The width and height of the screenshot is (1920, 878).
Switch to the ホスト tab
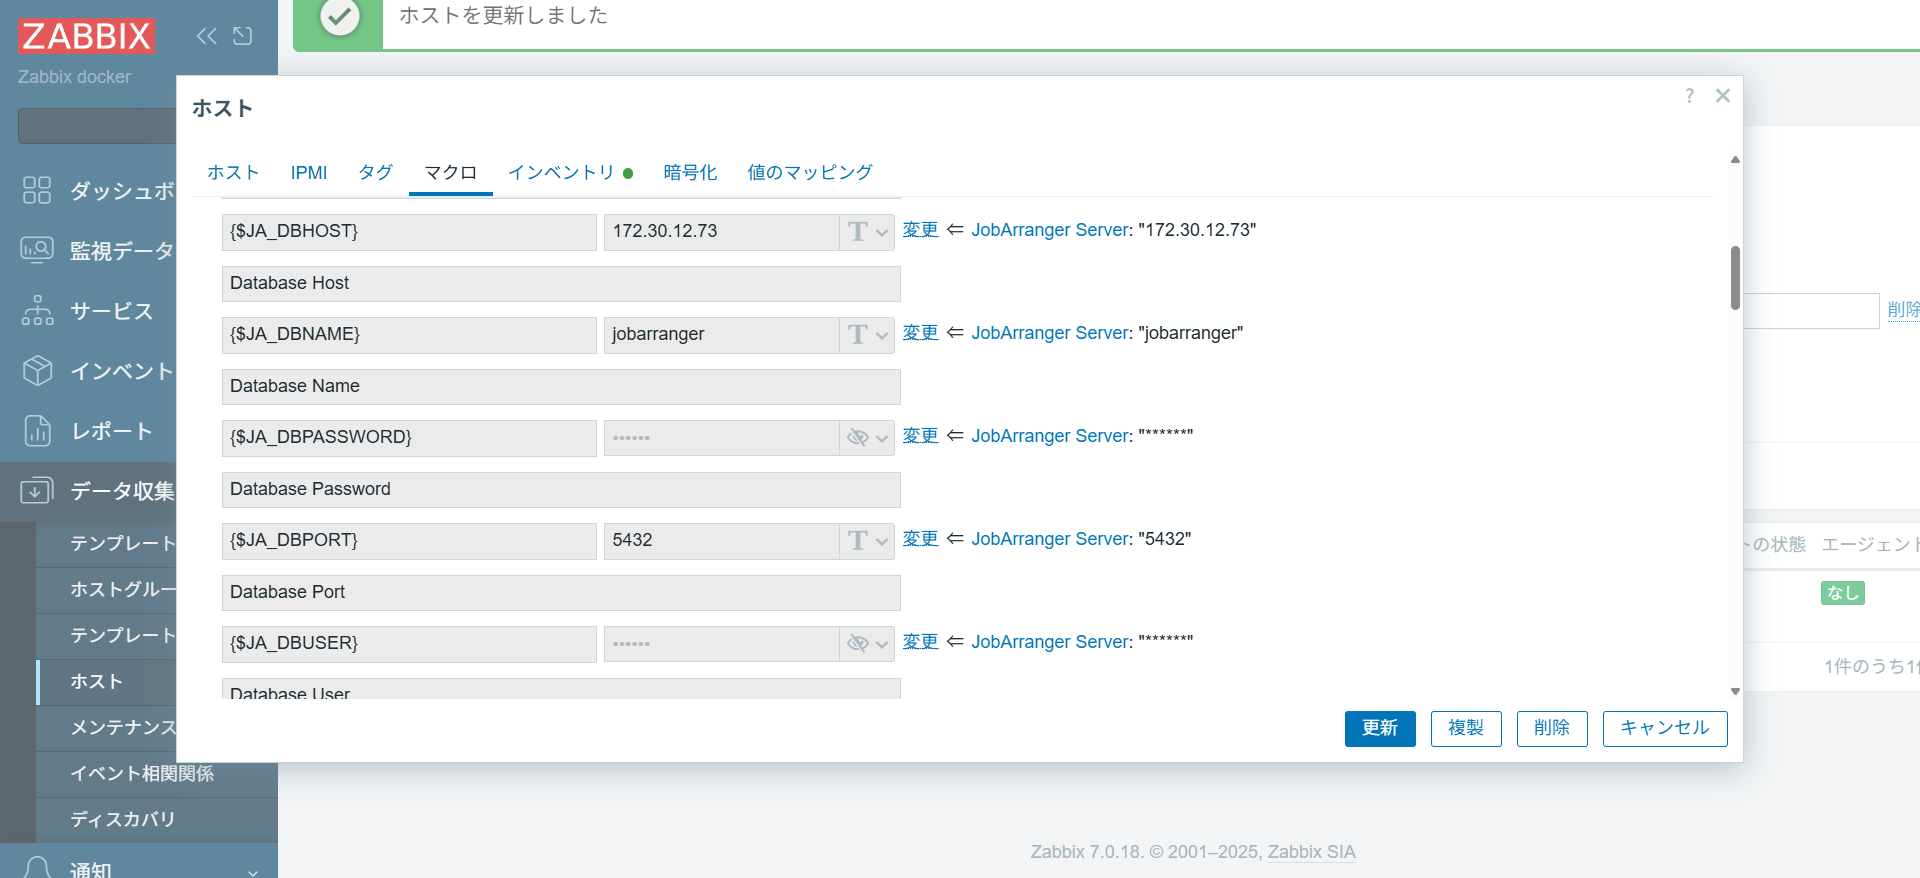pos(233,172)
